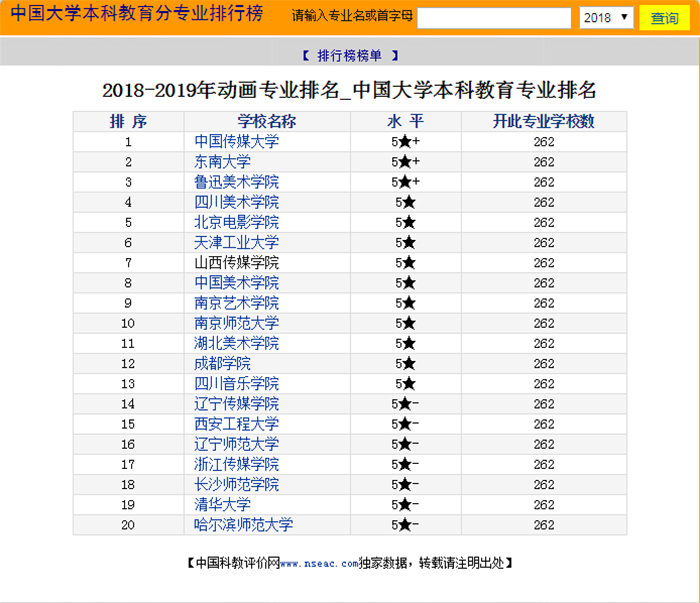Open 东南大学 school link

222,162
